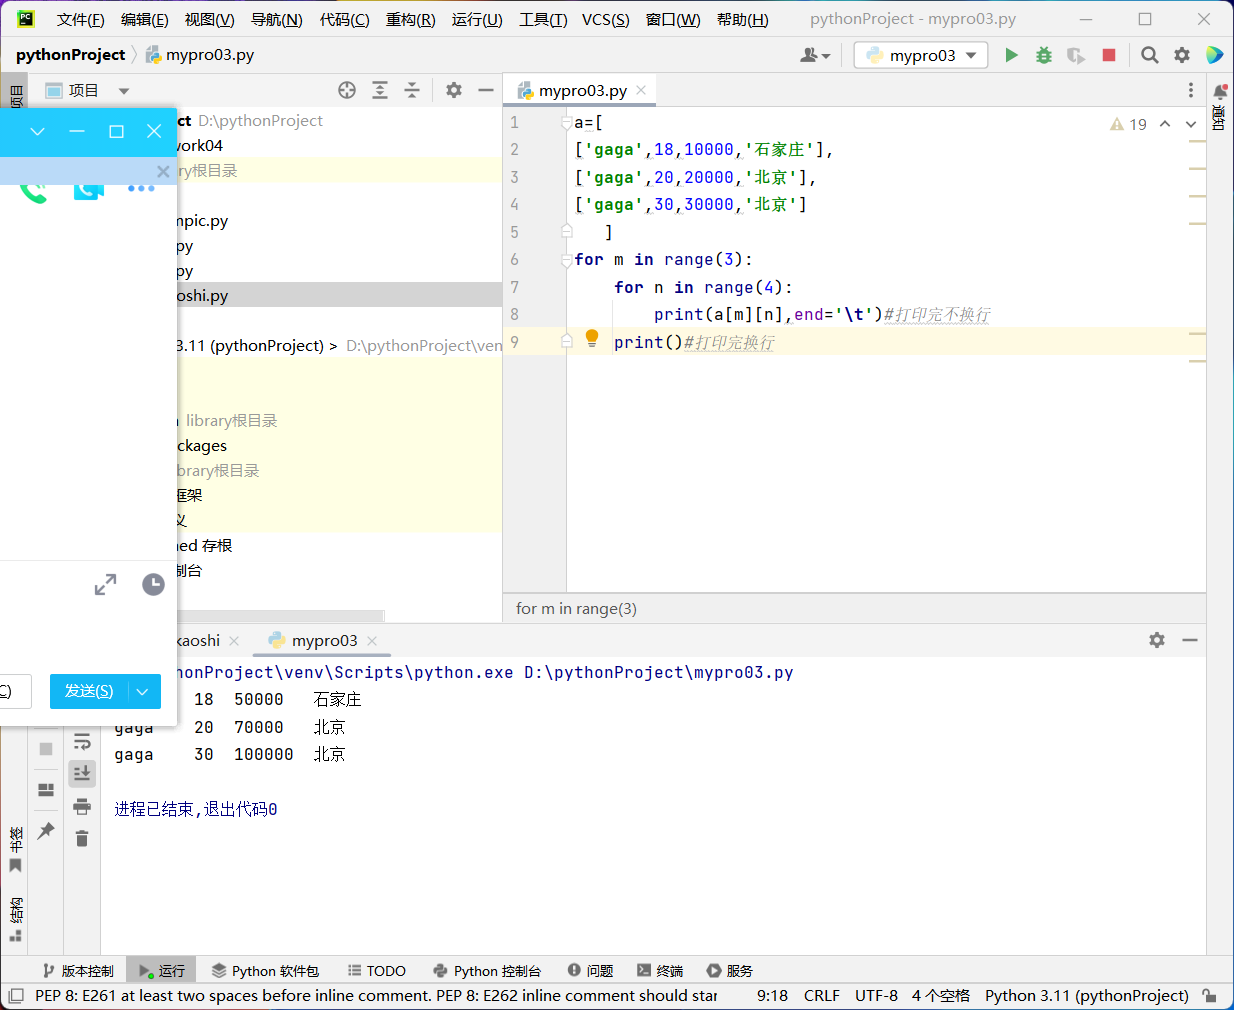Viewport: 1234px width, 1010px height.
Task: Open the notifications bell on right sidebar
Action: [1219, 92]
